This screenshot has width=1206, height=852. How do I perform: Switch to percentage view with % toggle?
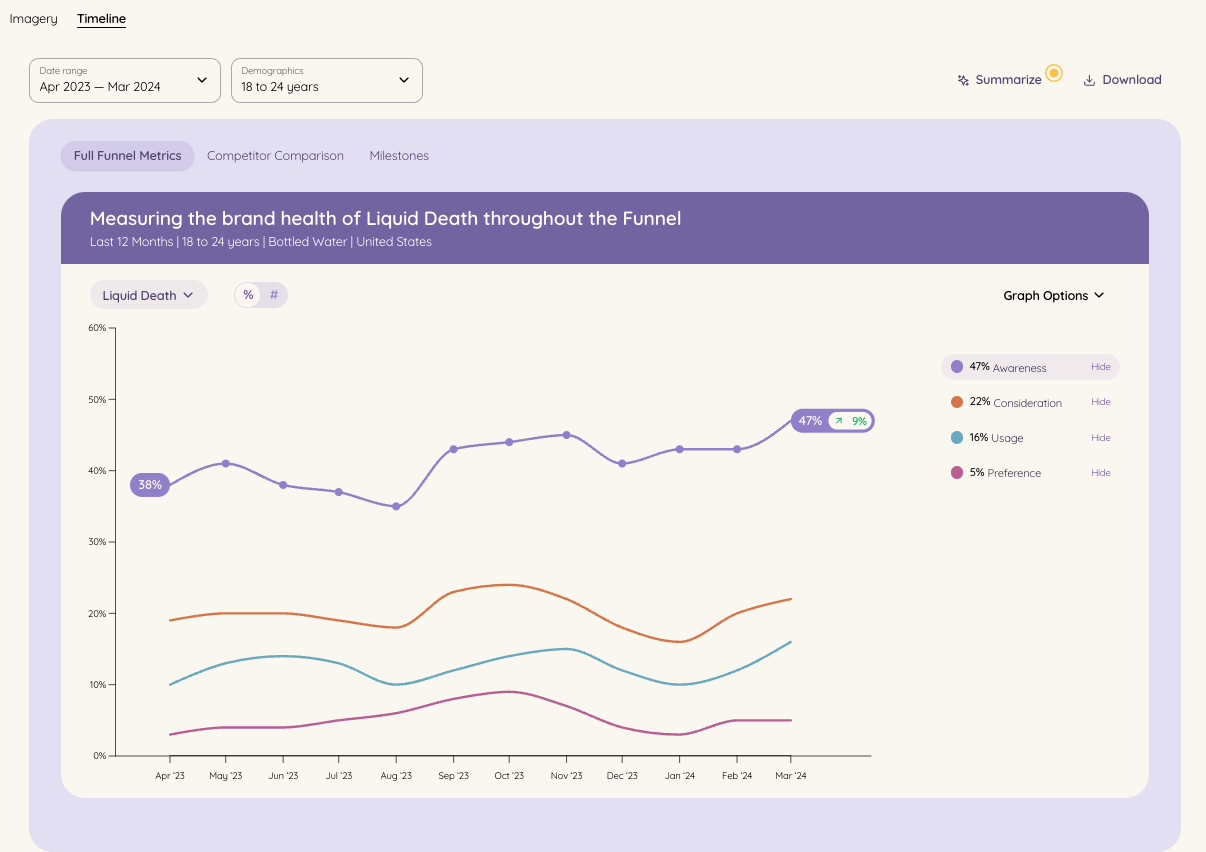pos(248,295)
